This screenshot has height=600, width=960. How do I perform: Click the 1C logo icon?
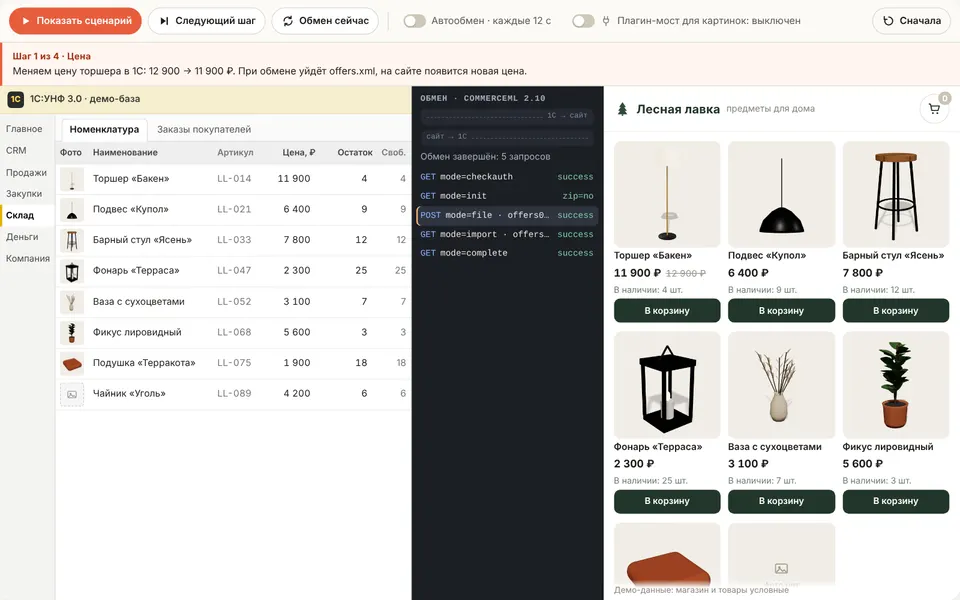click(15, 99)
